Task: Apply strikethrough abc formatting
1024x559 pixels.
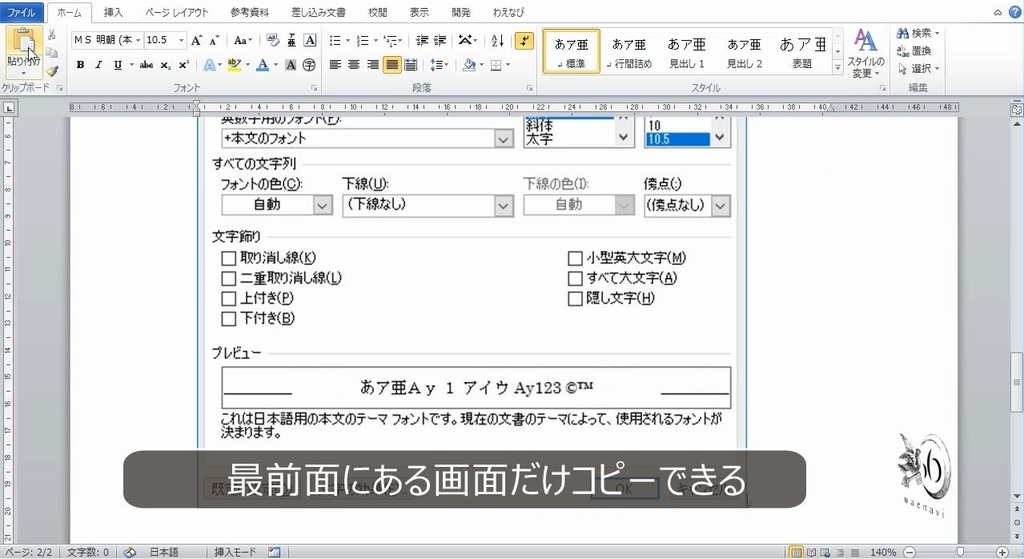Action: tap(146, 65)
